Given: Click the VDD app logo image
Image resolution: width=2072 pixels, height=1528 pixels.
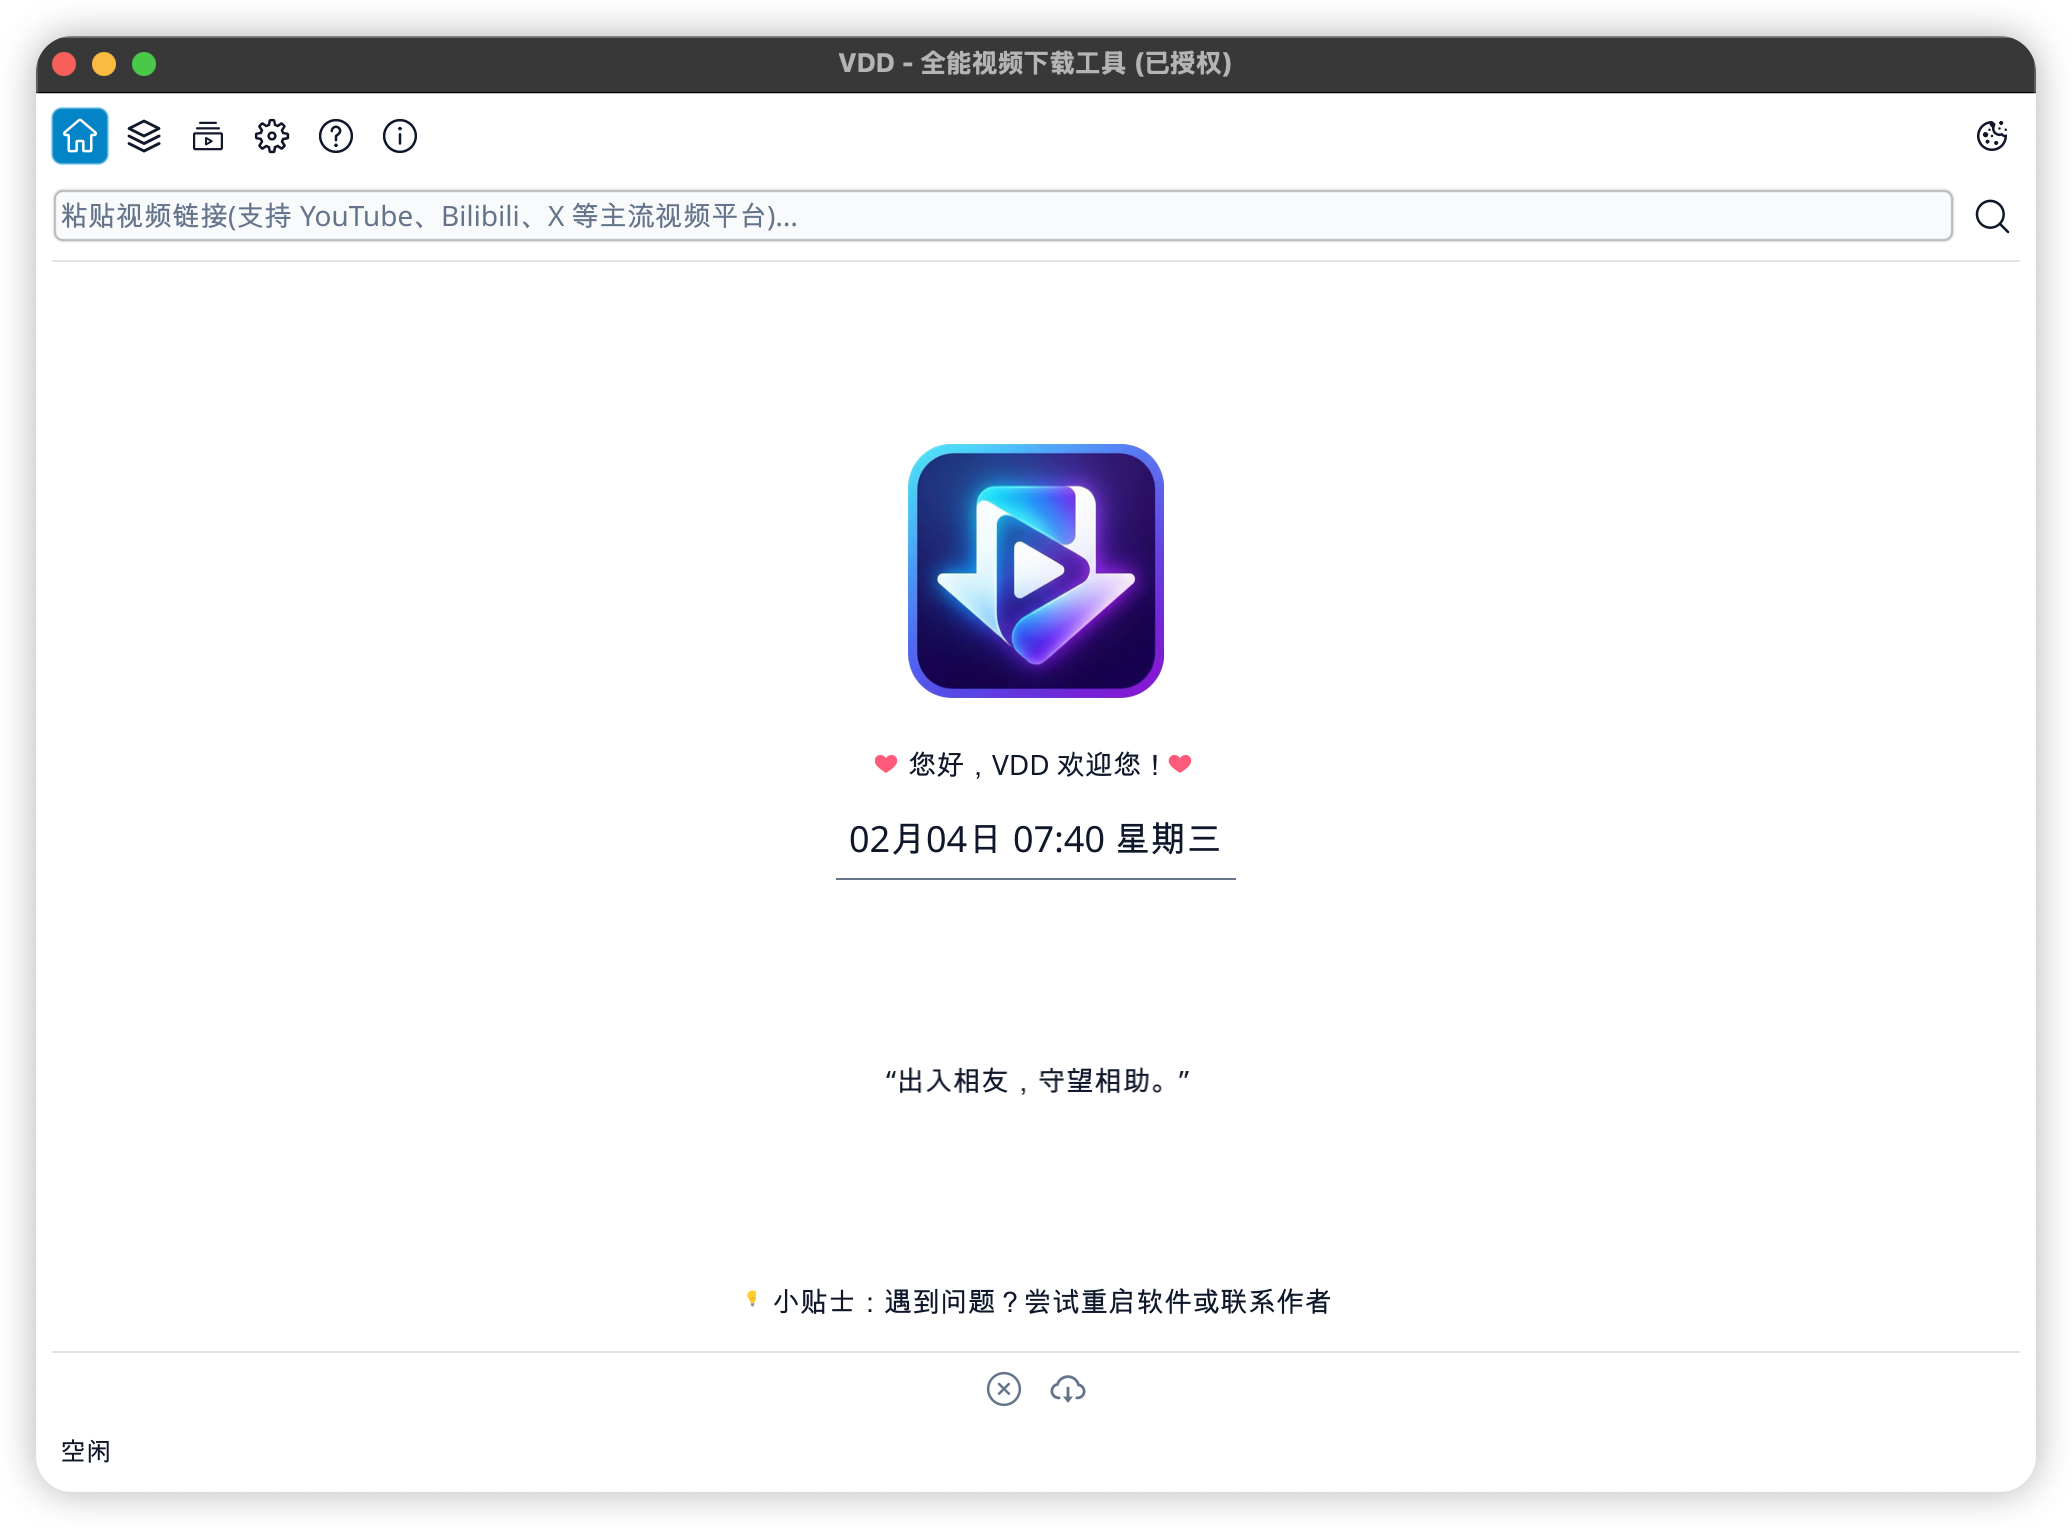Looking at the screenshot, I should (x=1035, y=571).
